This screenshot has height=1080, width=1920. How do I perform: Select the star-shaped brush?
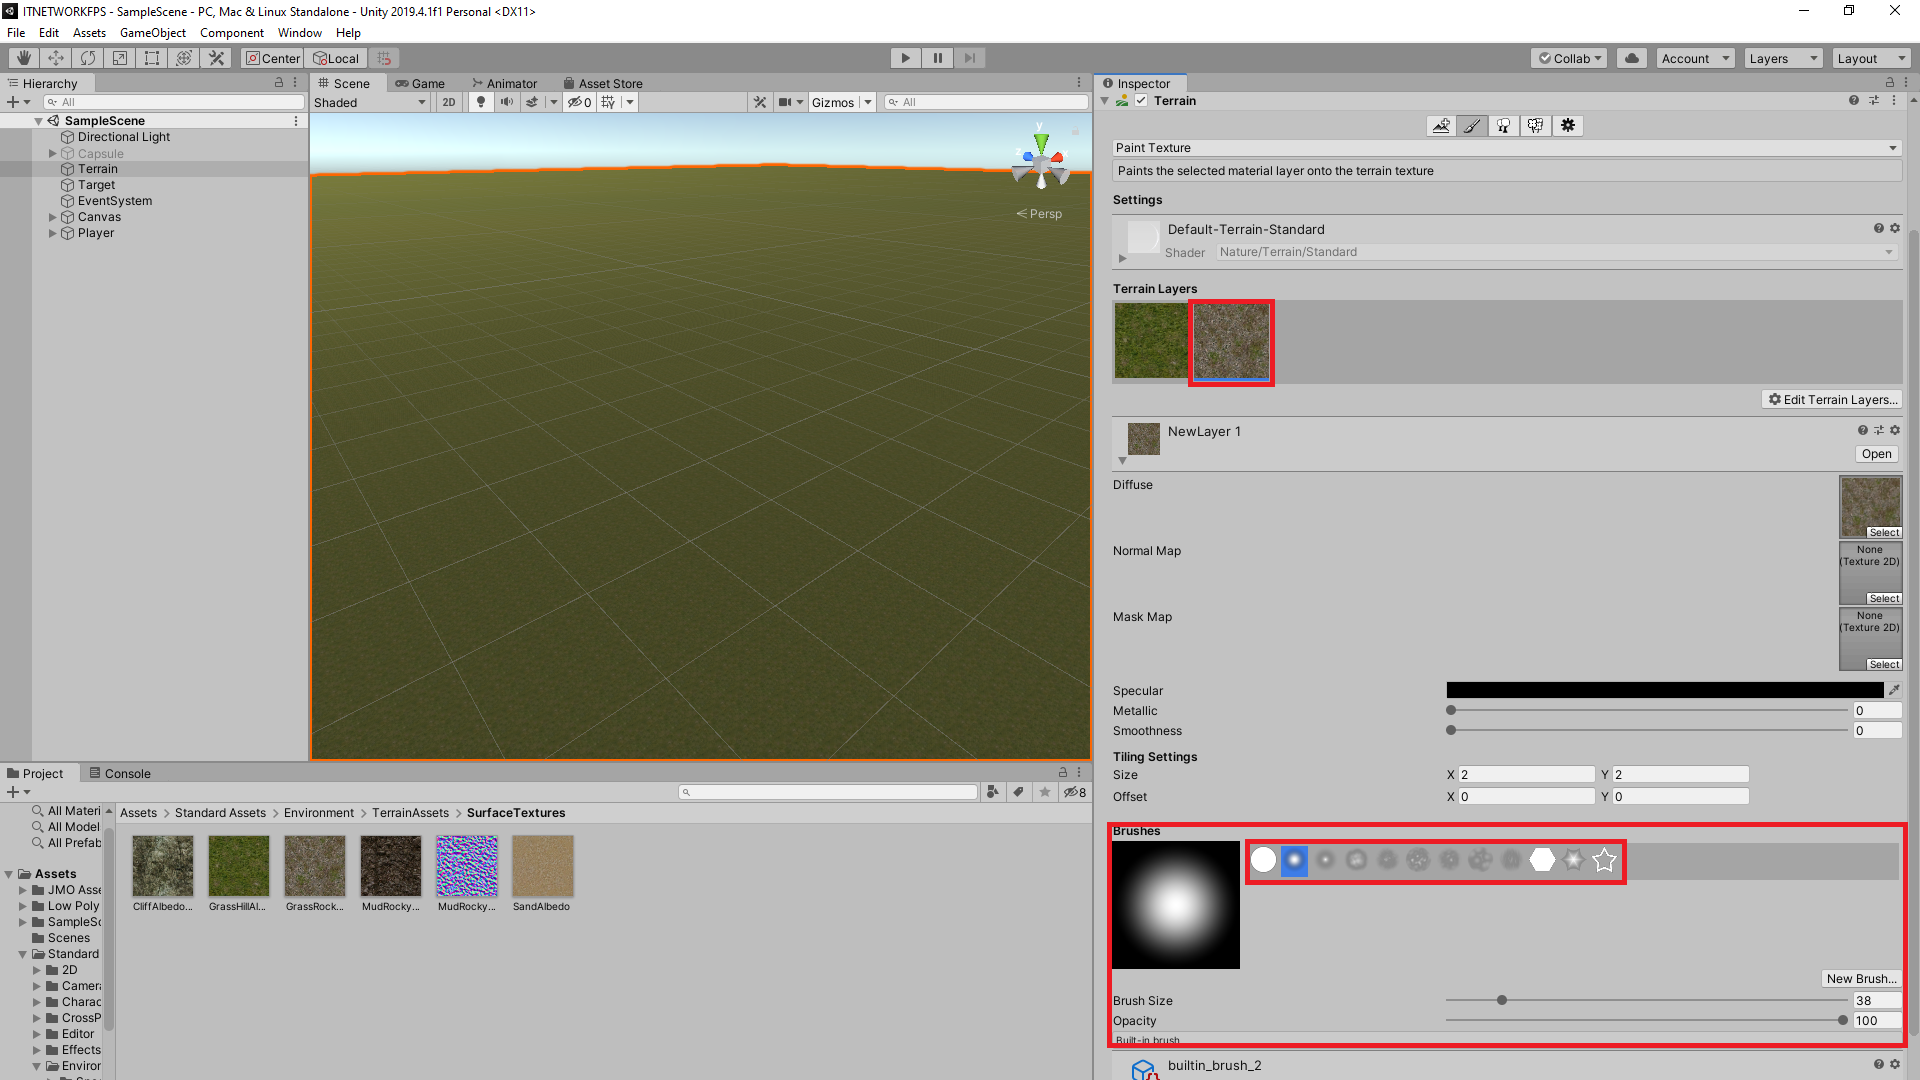click(1604, 859)
